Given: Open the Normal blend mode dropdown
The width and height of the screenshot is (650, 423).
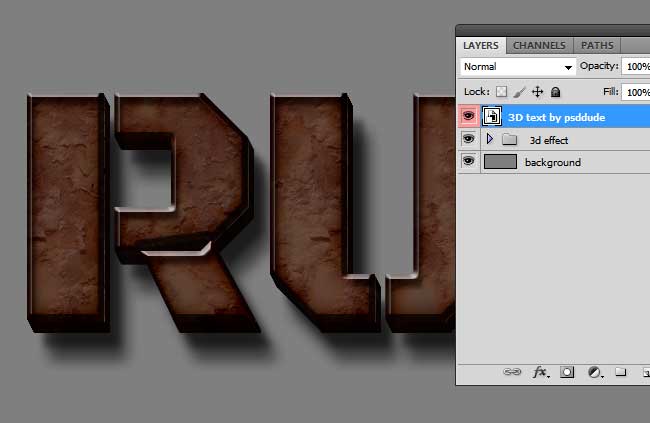Looking at the screenshot, I should pos(518,67).
